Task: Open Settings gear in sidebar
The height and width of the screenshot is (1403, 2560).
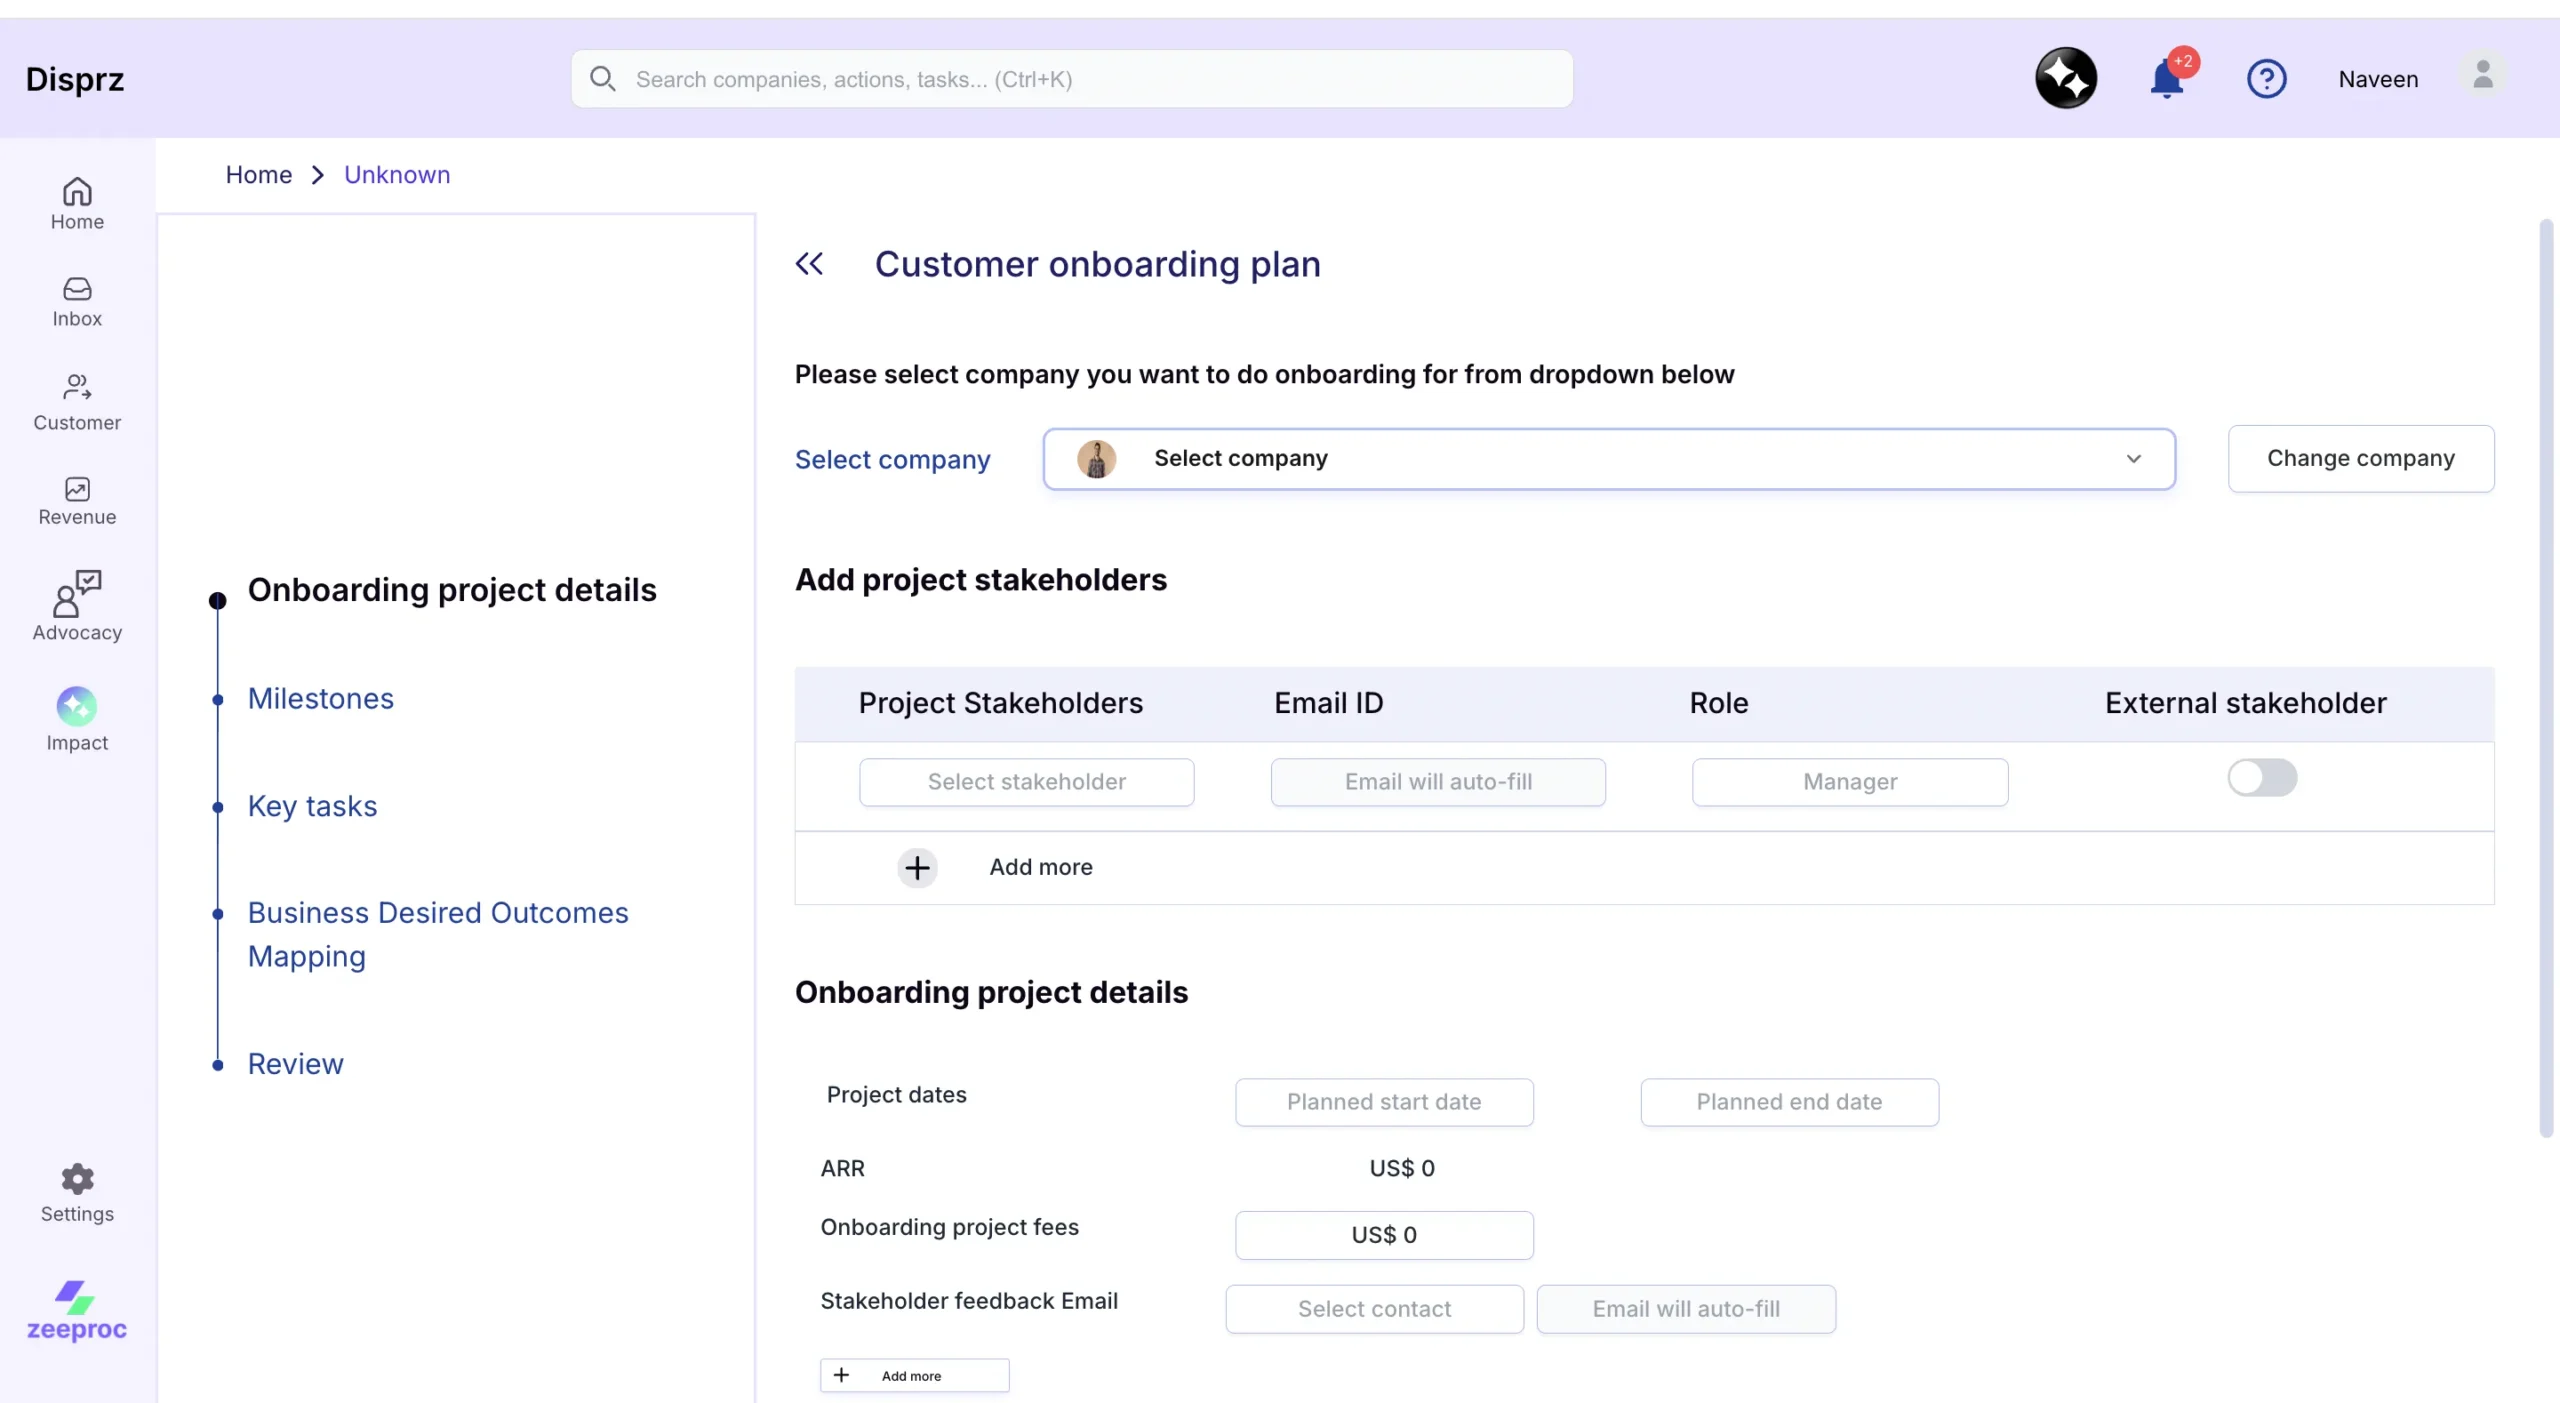Action: pos(77,1192)
